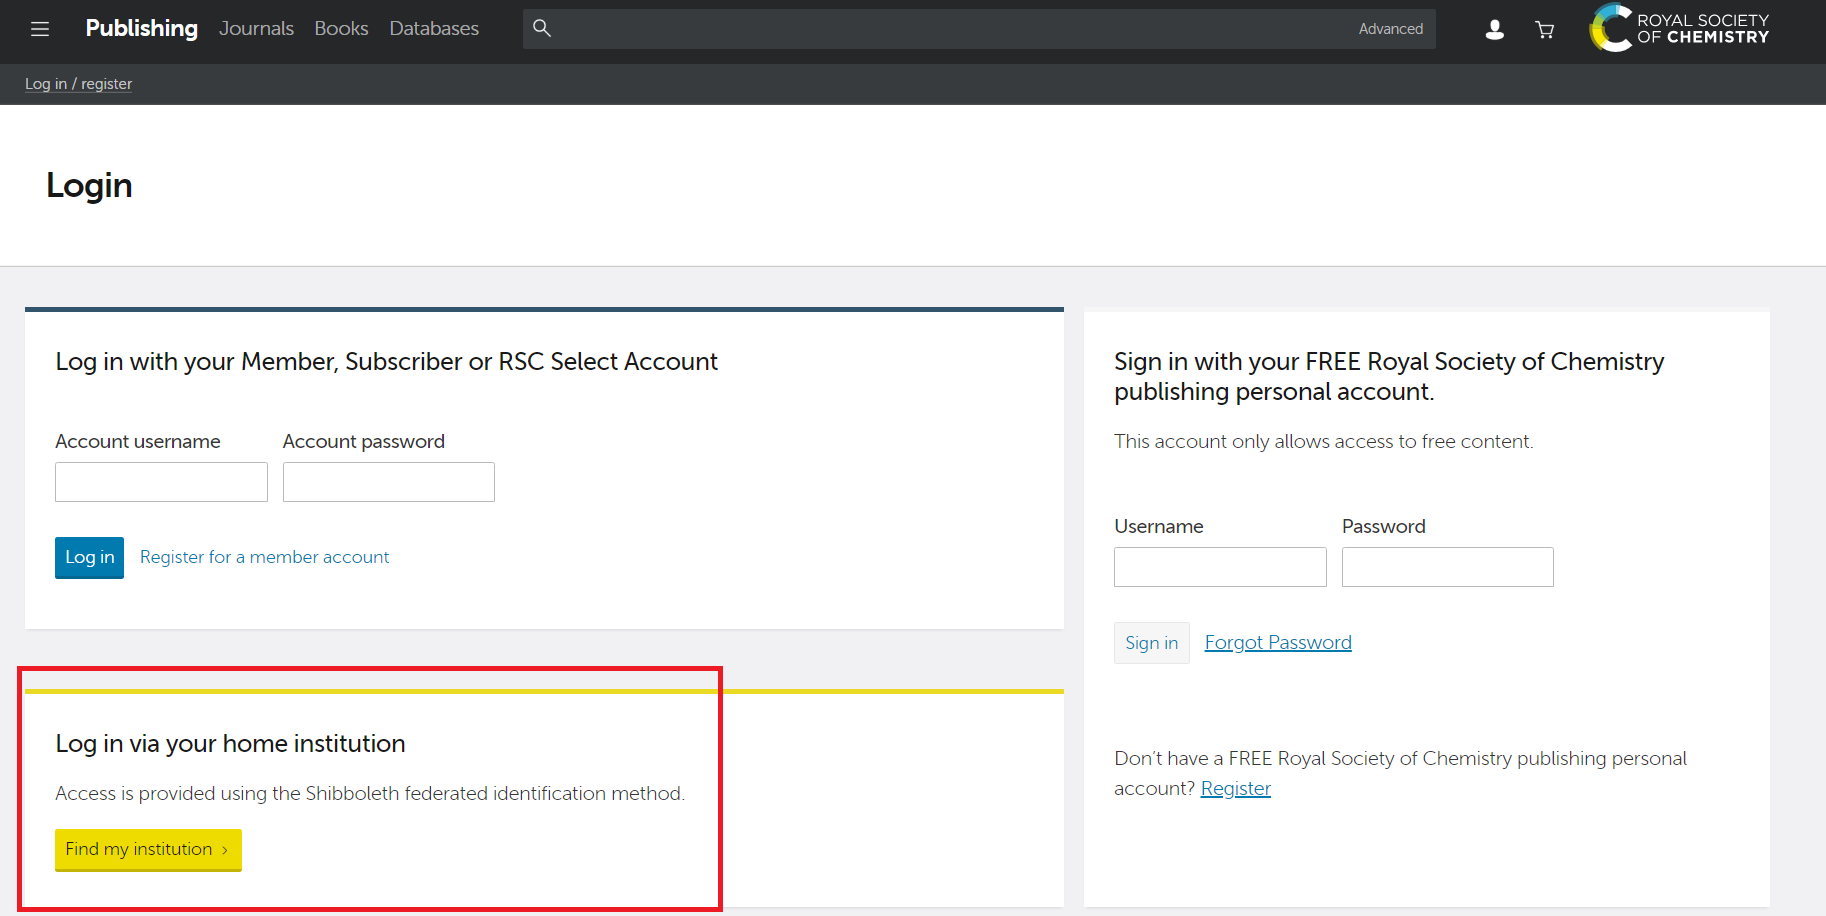Click the Royal Society of Chemistry logo
The image size is (1826, 916).
(1679, 28)
